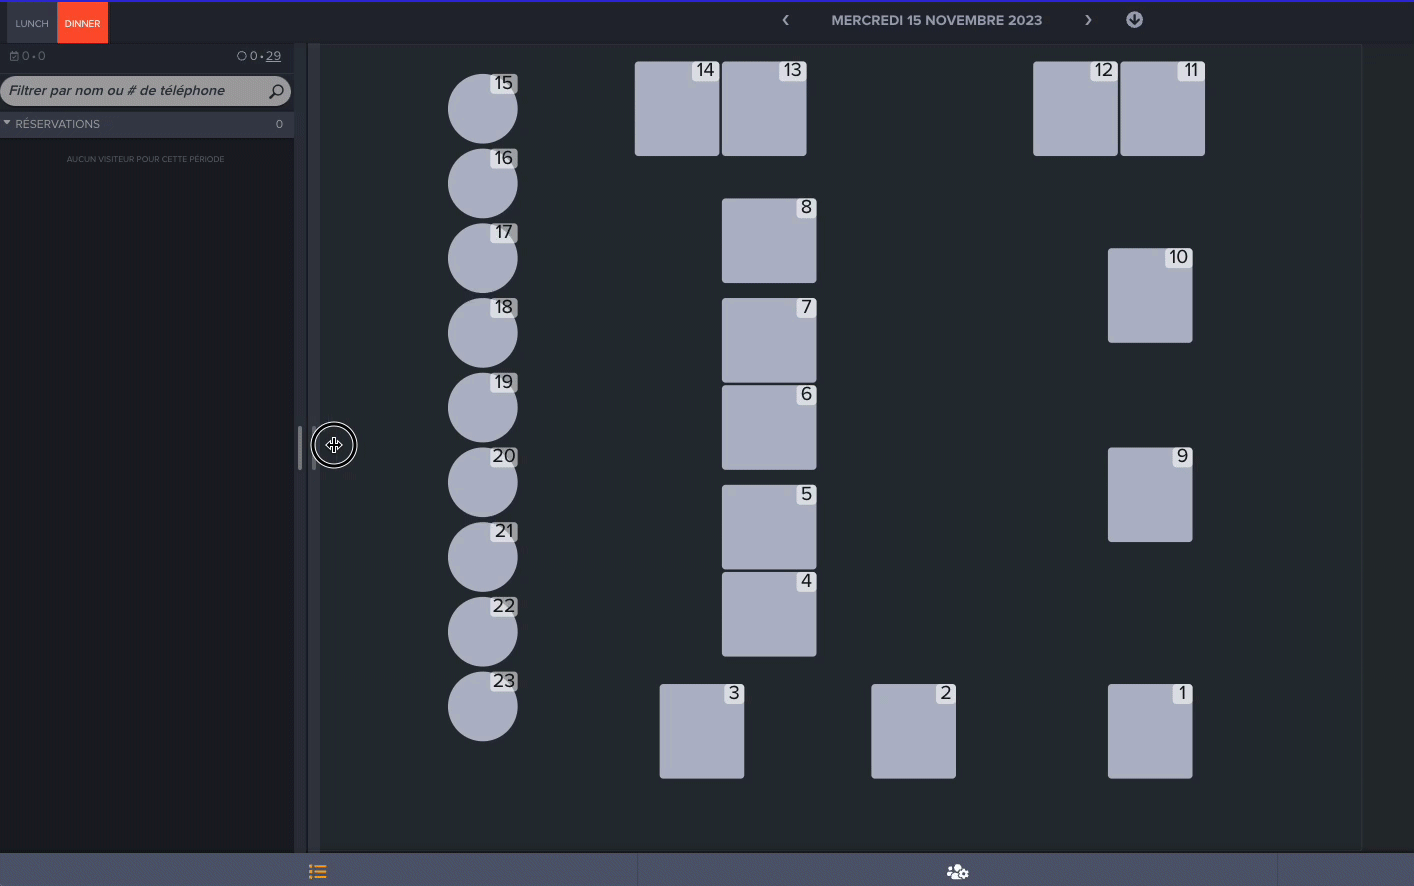Open the list view via bottom-left list icon
Viewport: 1414px width, 886px height.
click(x=317, y=871)
